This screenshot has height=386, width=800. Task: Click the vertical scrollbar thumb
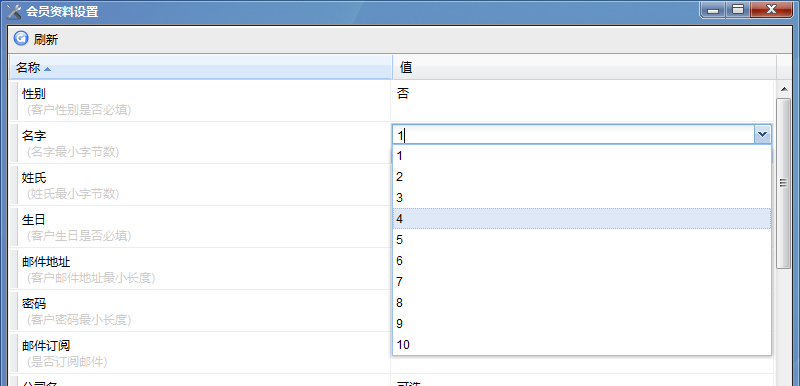(783, 184)
